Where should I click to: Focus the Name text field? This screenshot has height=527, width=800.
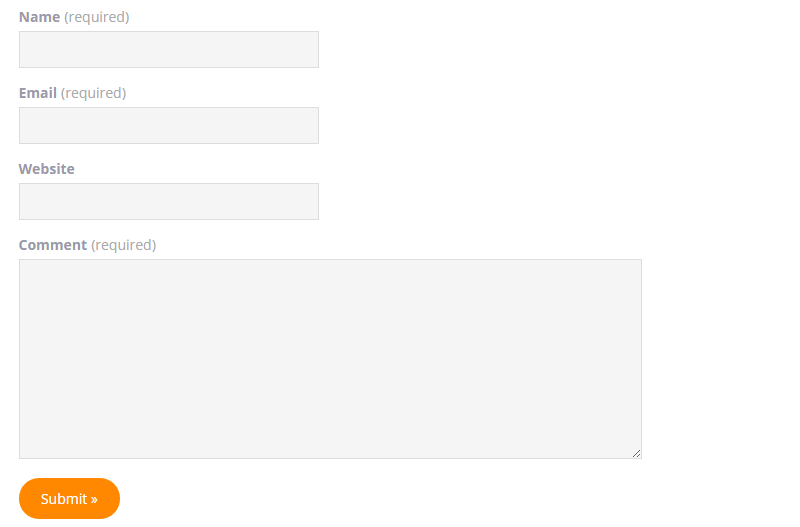(169, 49)
